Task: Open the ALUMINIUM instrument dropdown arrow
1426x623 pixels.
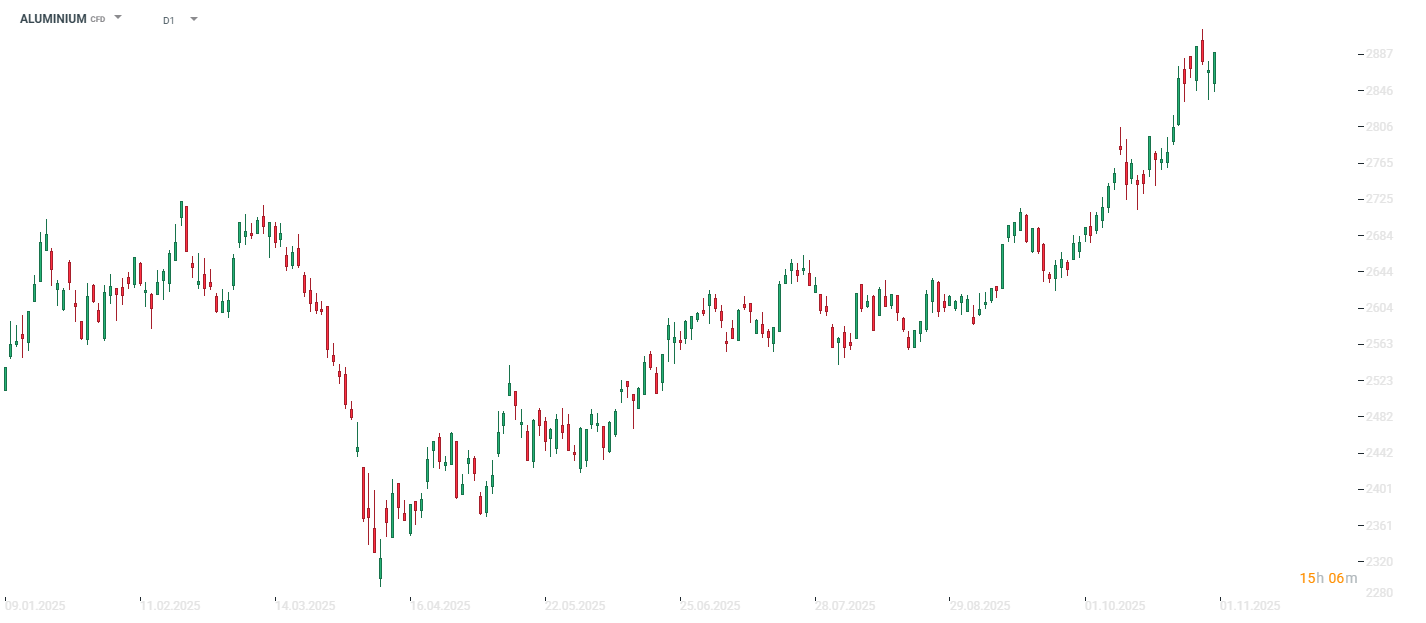Action: pos(118,18)
